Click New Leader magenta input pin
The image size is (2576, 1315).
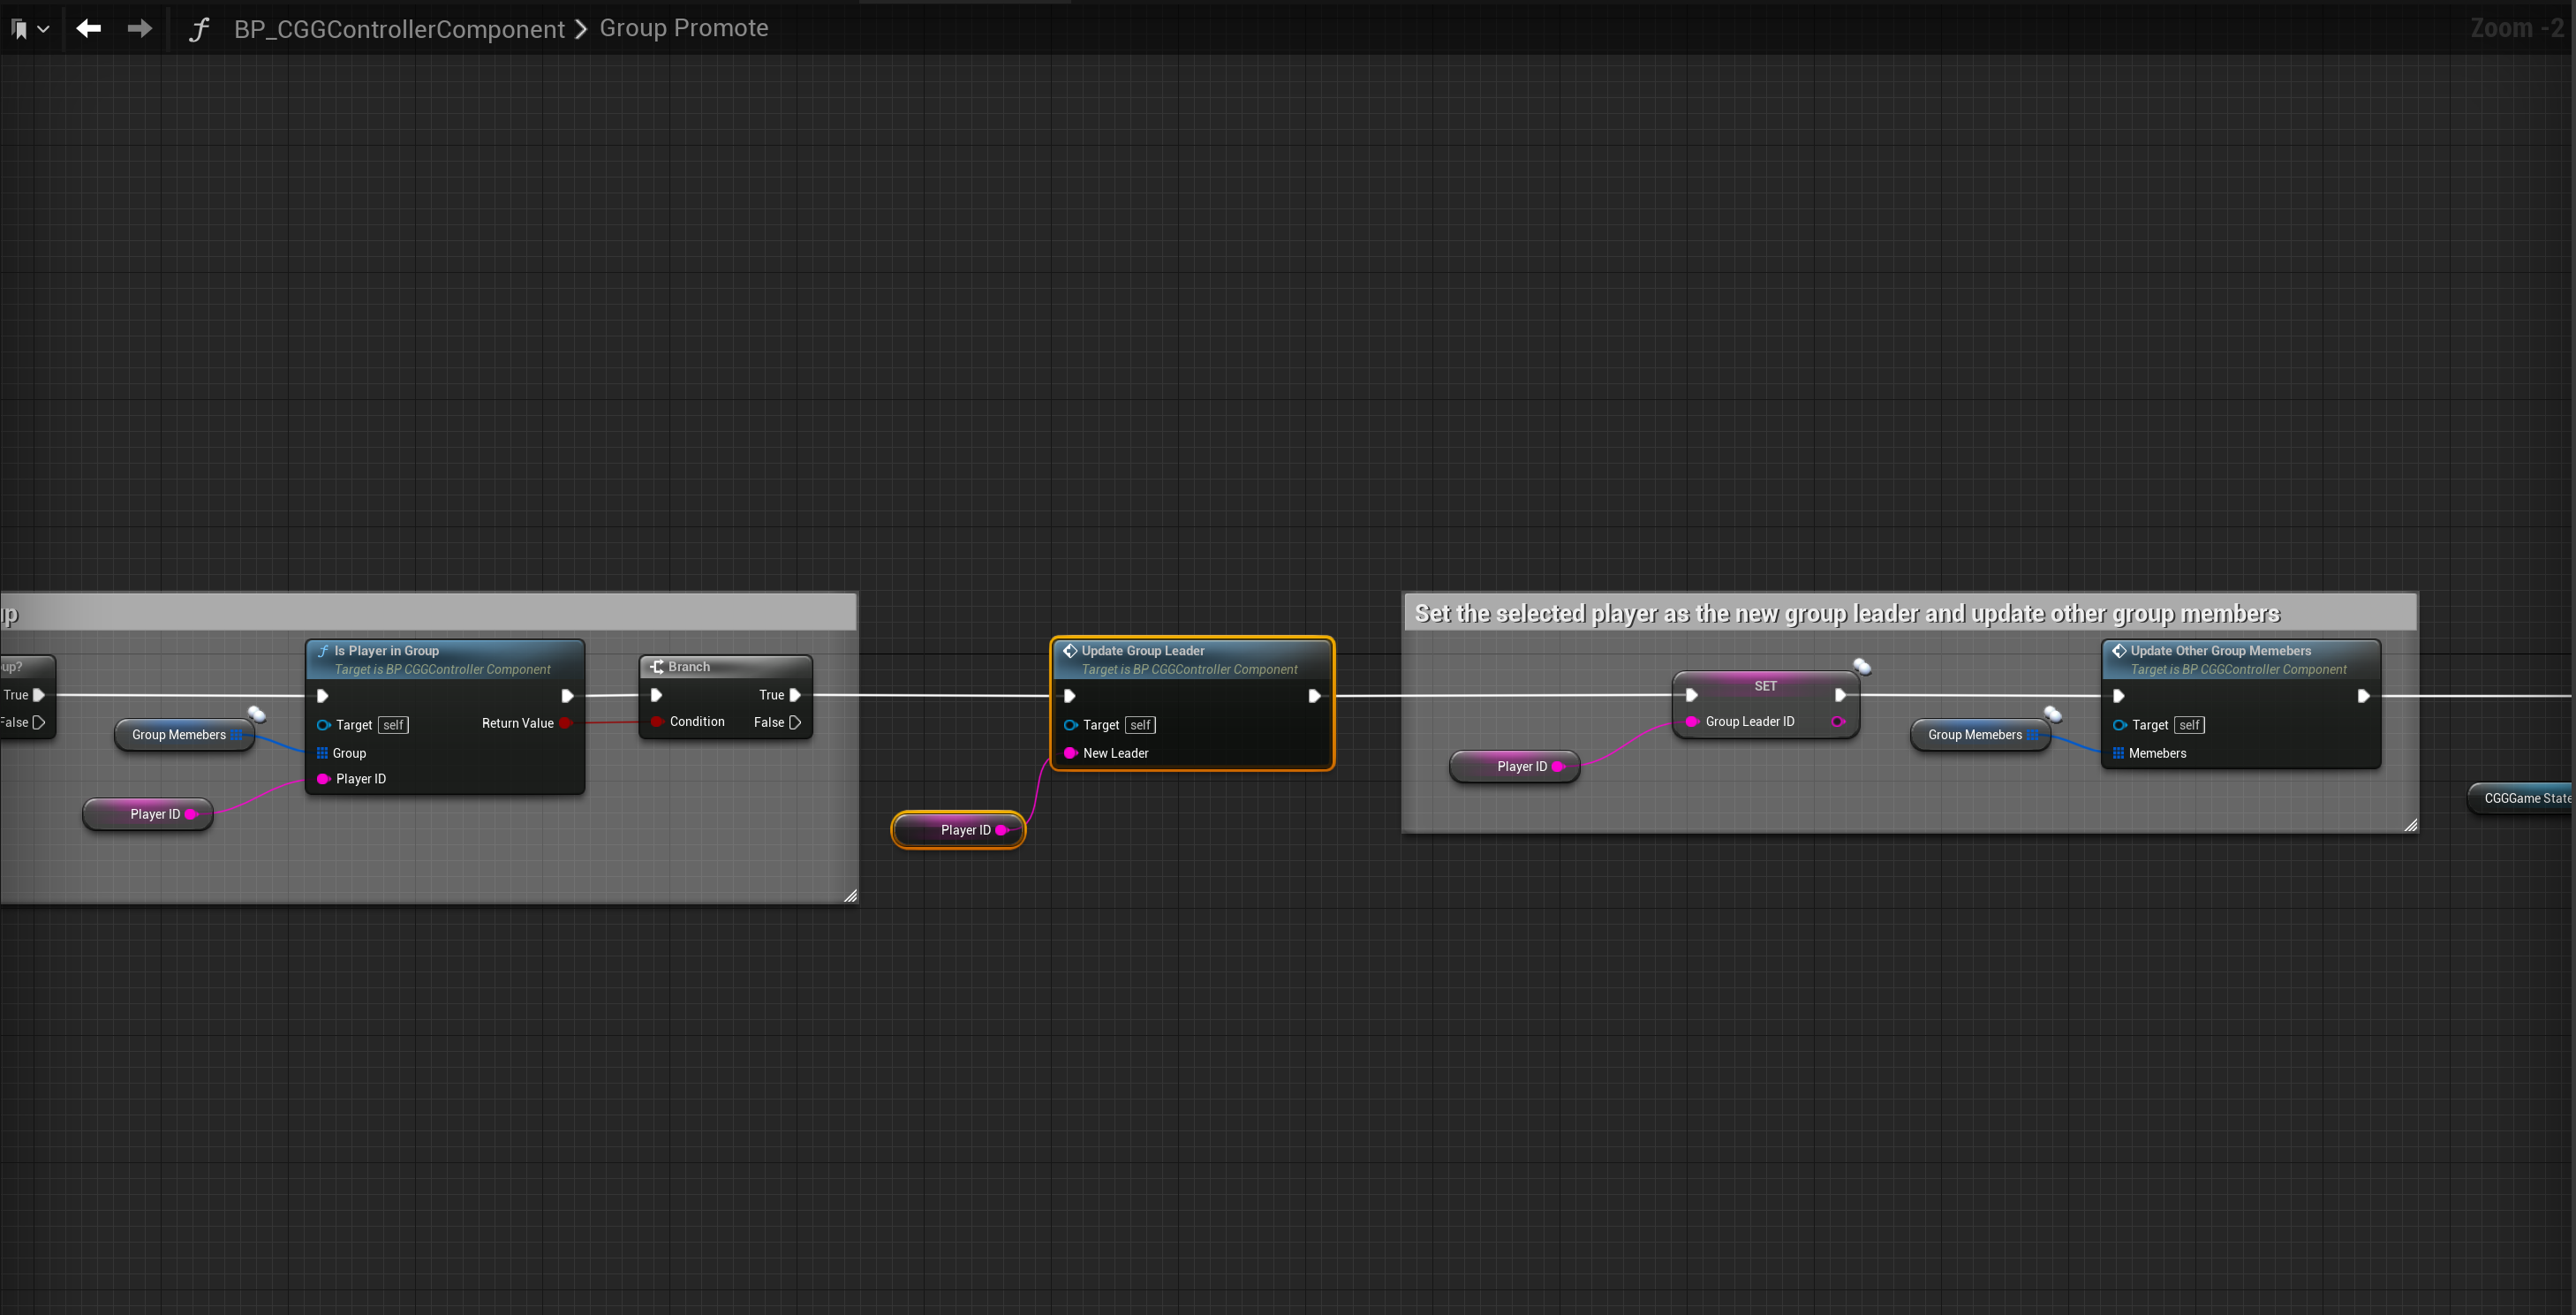point(1070,753)
